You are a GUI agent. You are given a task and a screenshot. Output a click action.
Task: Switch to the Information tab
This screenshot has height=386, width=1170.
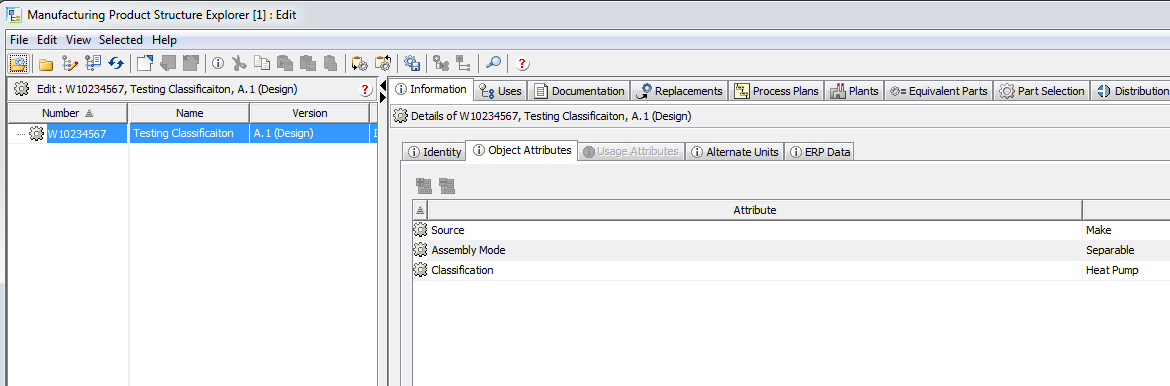[431, 90]
